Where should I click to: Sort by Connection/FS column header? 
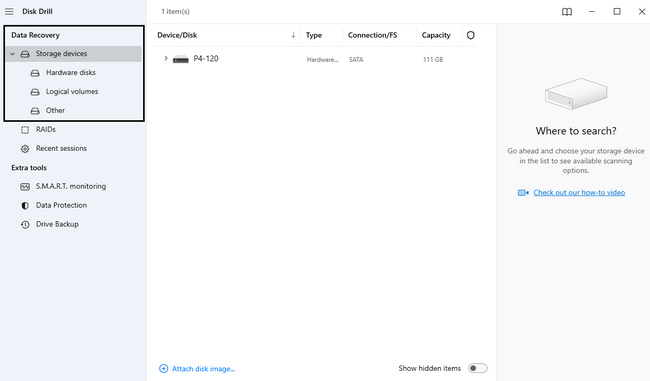(x=372, y=35)
